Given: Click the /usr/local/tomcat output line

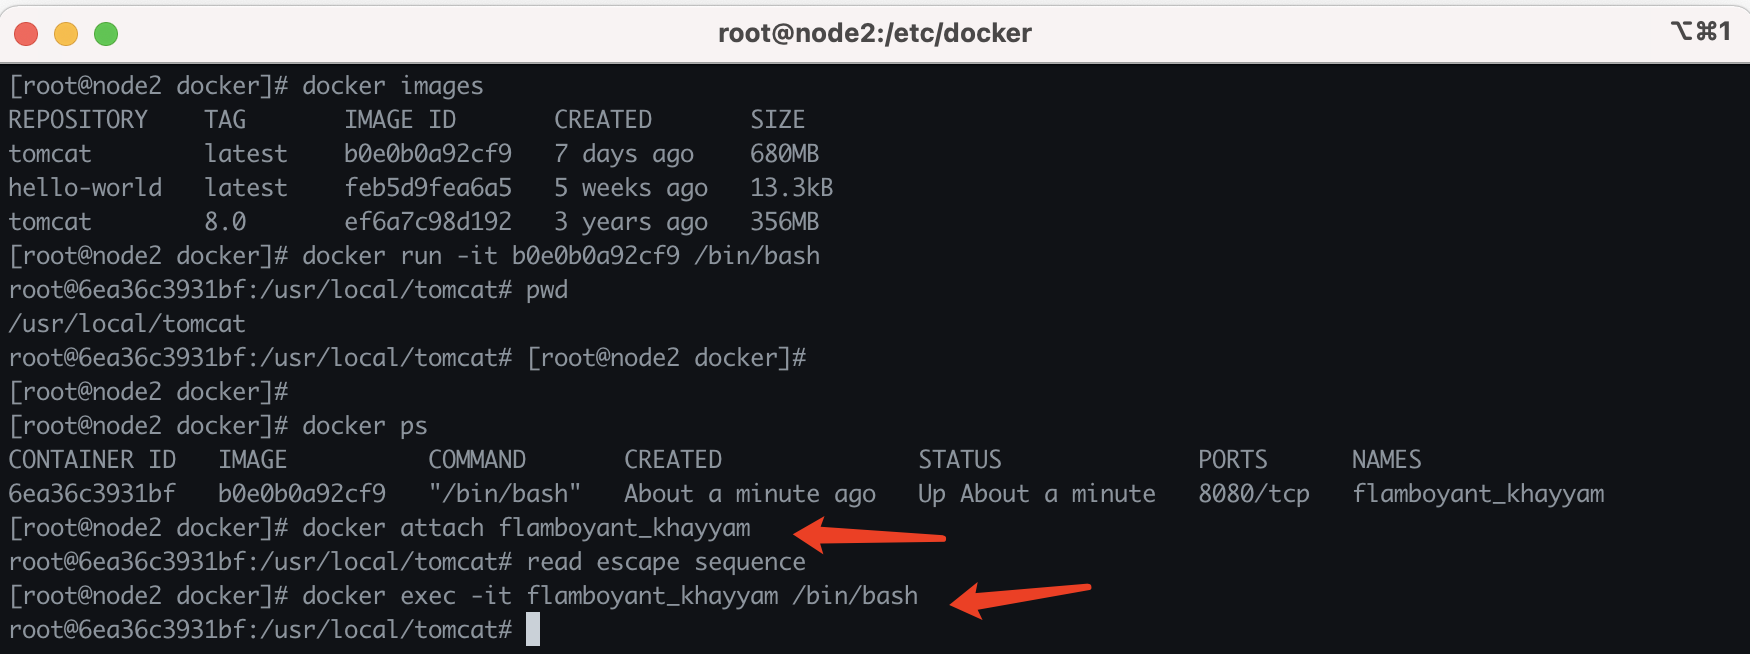Looking at the screenshot, I should (x=127, y=324).
